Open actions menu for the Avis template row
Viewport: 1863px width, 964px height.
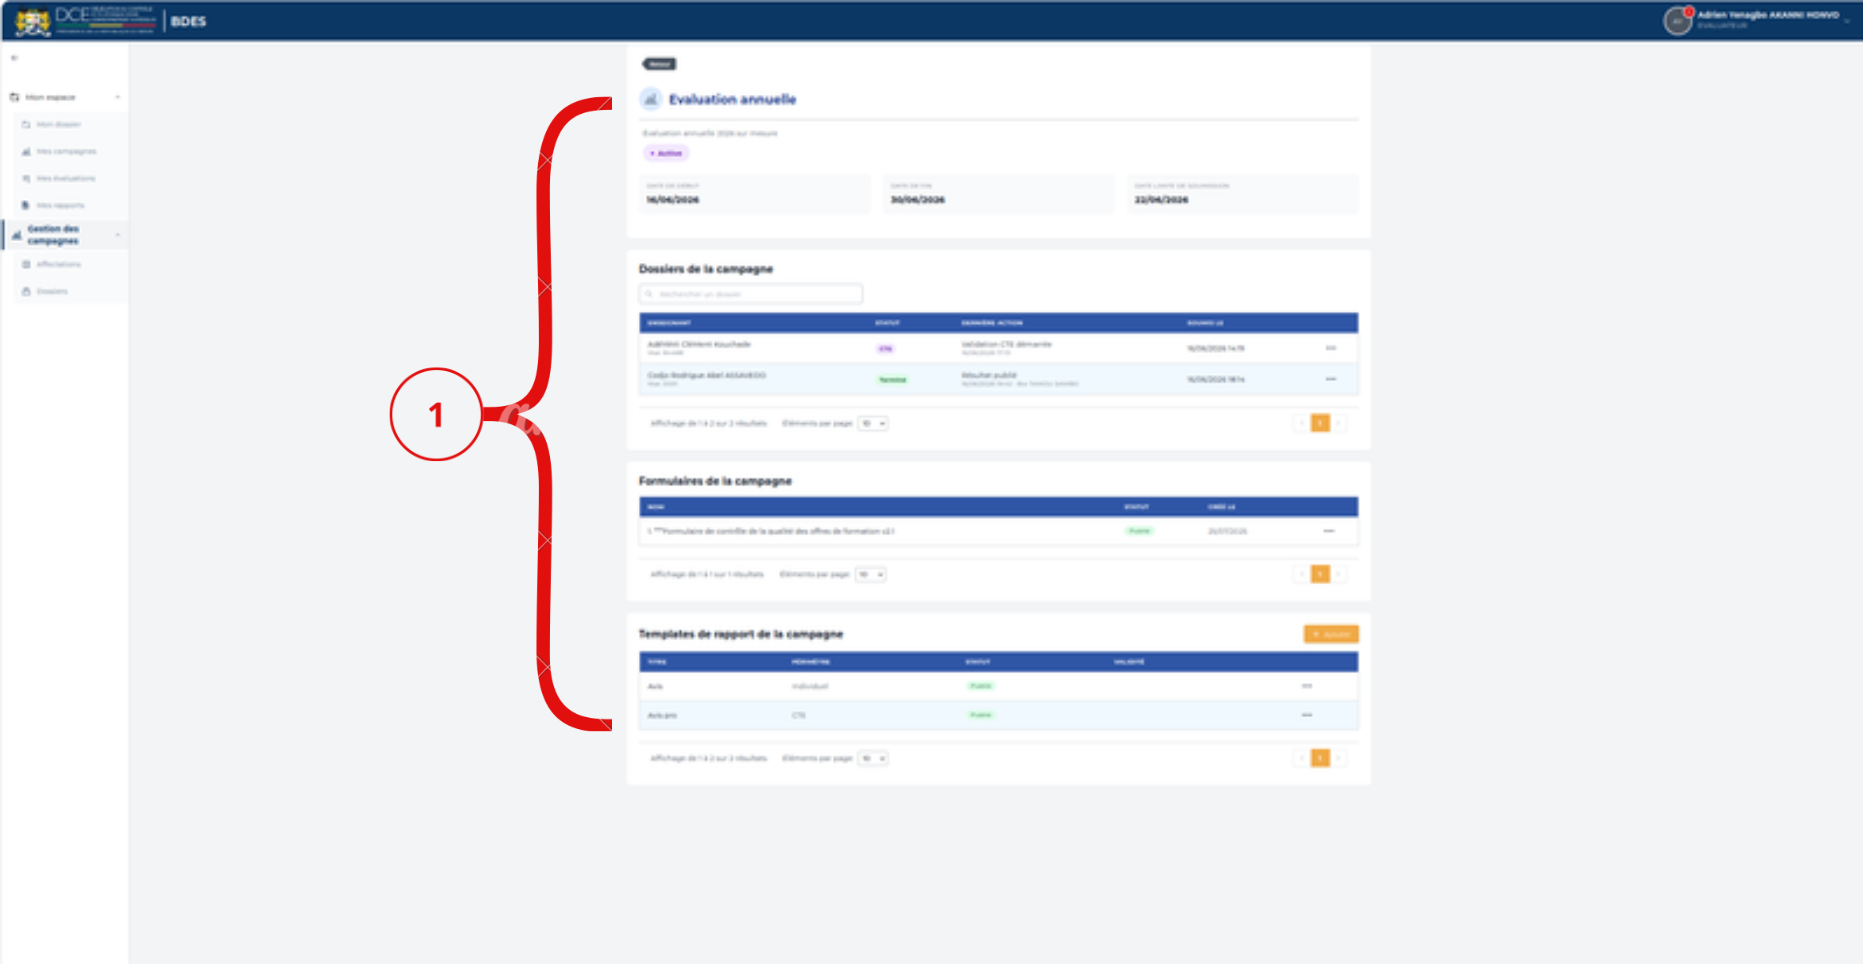[1307, 686]
